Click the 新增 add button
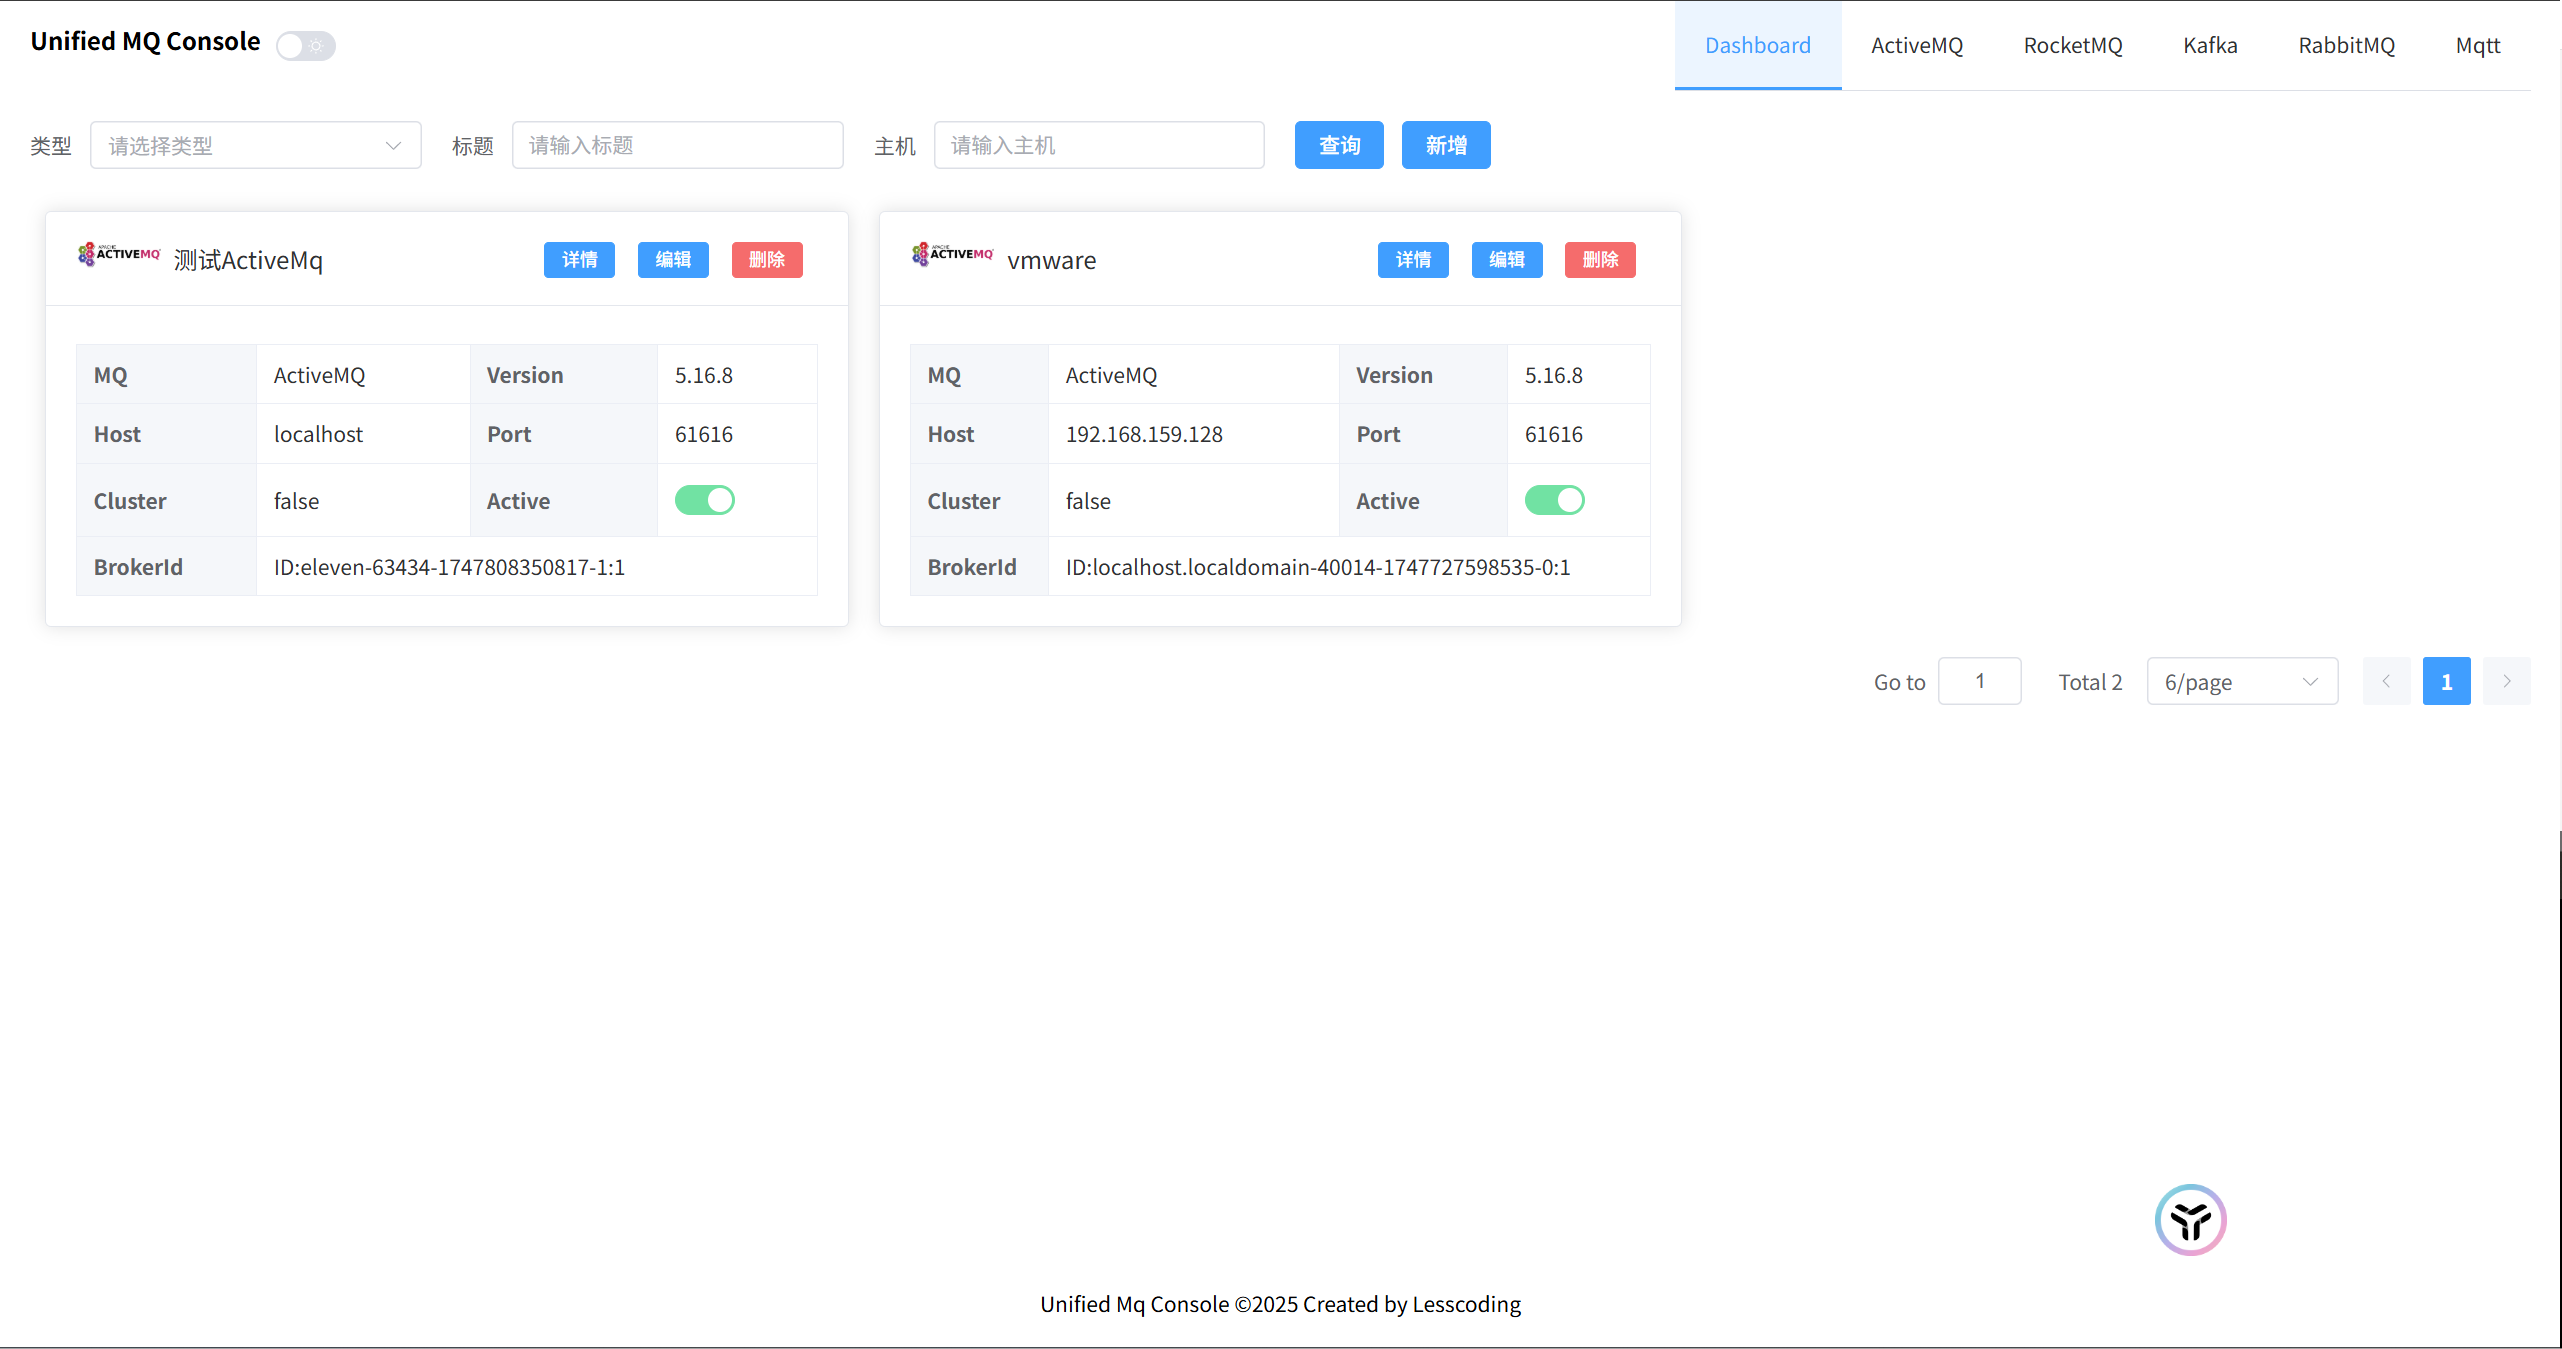 1446,146
